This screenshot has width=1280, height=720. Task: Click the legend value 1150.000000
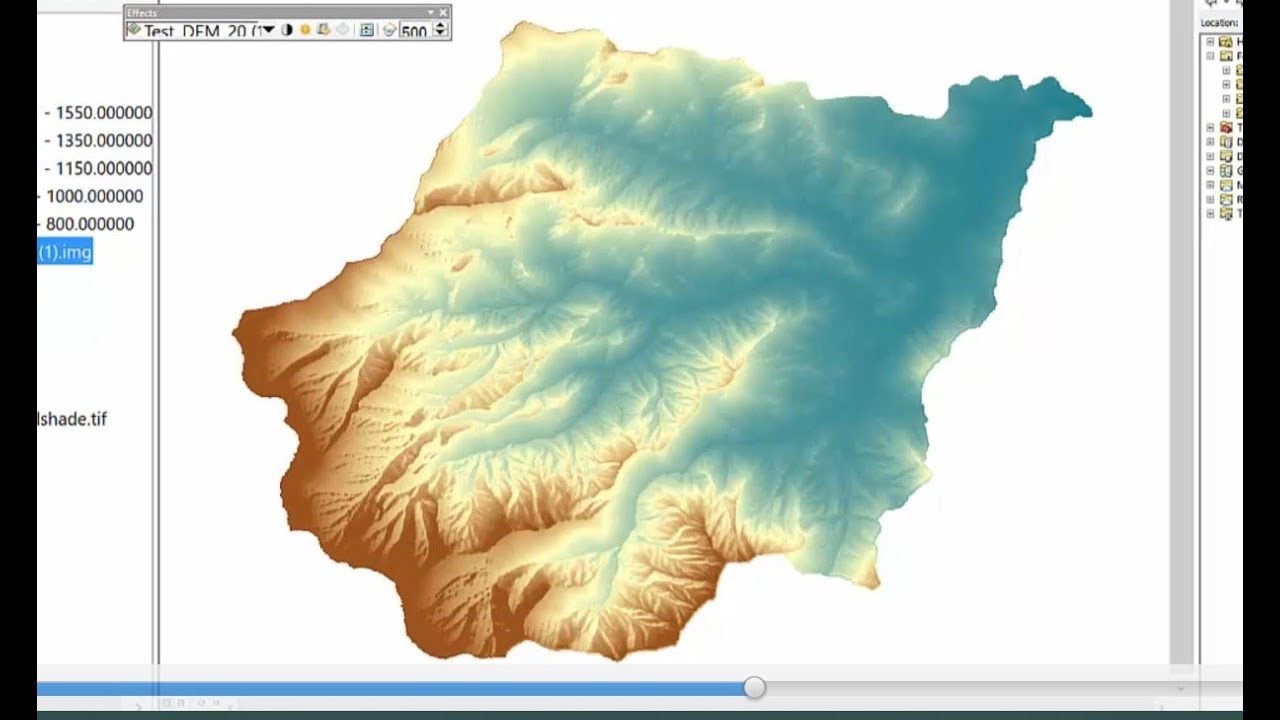(x=104, y=169)
